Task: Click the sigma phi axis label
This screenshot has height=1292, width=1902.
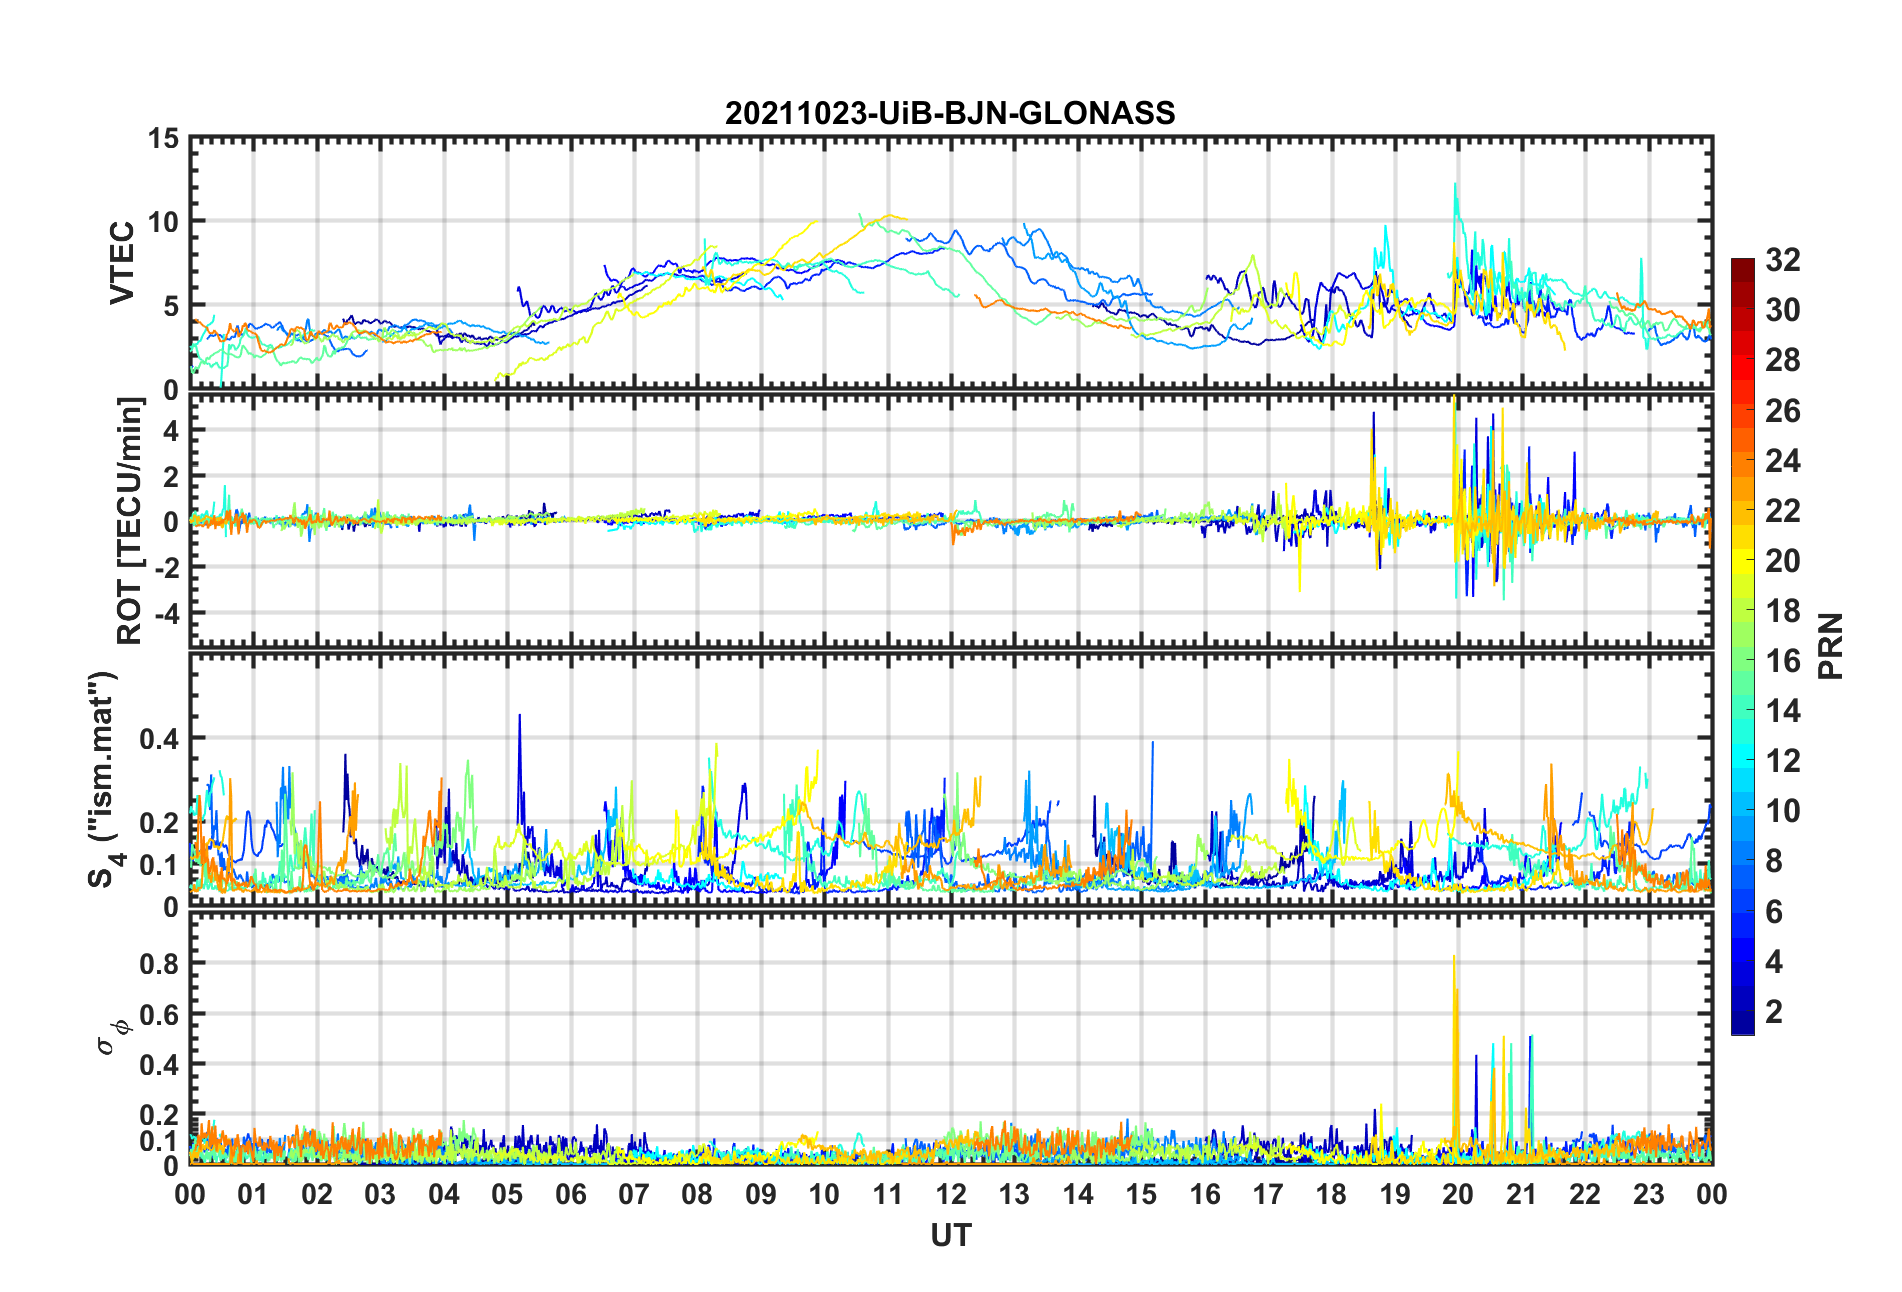Action: [111, 1036]
